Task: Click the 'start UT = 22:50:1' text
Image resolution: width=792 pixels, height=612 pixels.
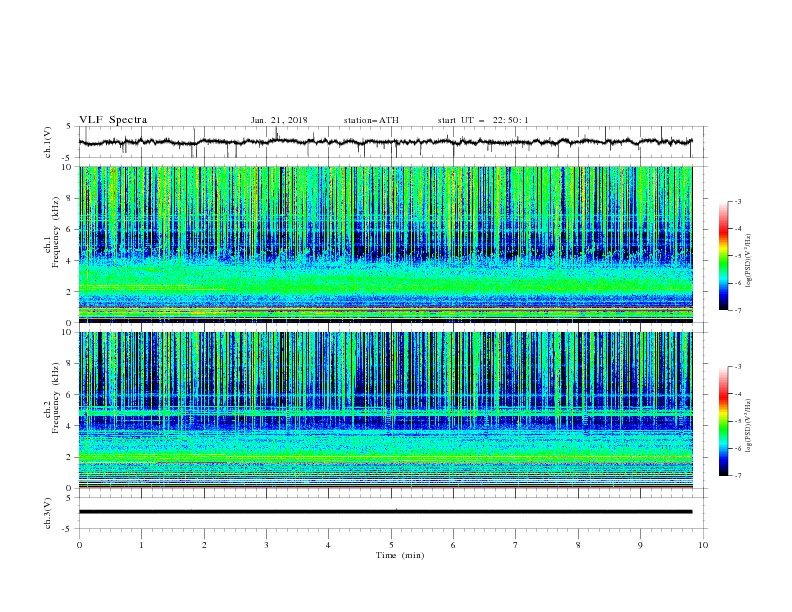Action: 483,120
